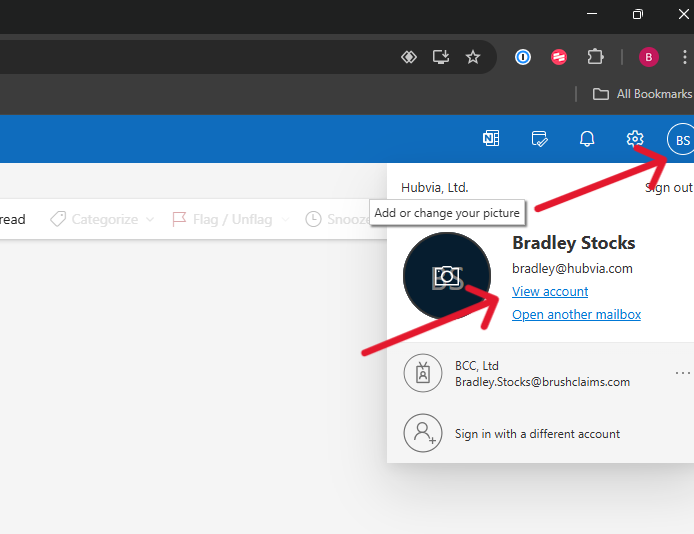
Task: Bookmark this page with star icon
Action: (473, 57)
